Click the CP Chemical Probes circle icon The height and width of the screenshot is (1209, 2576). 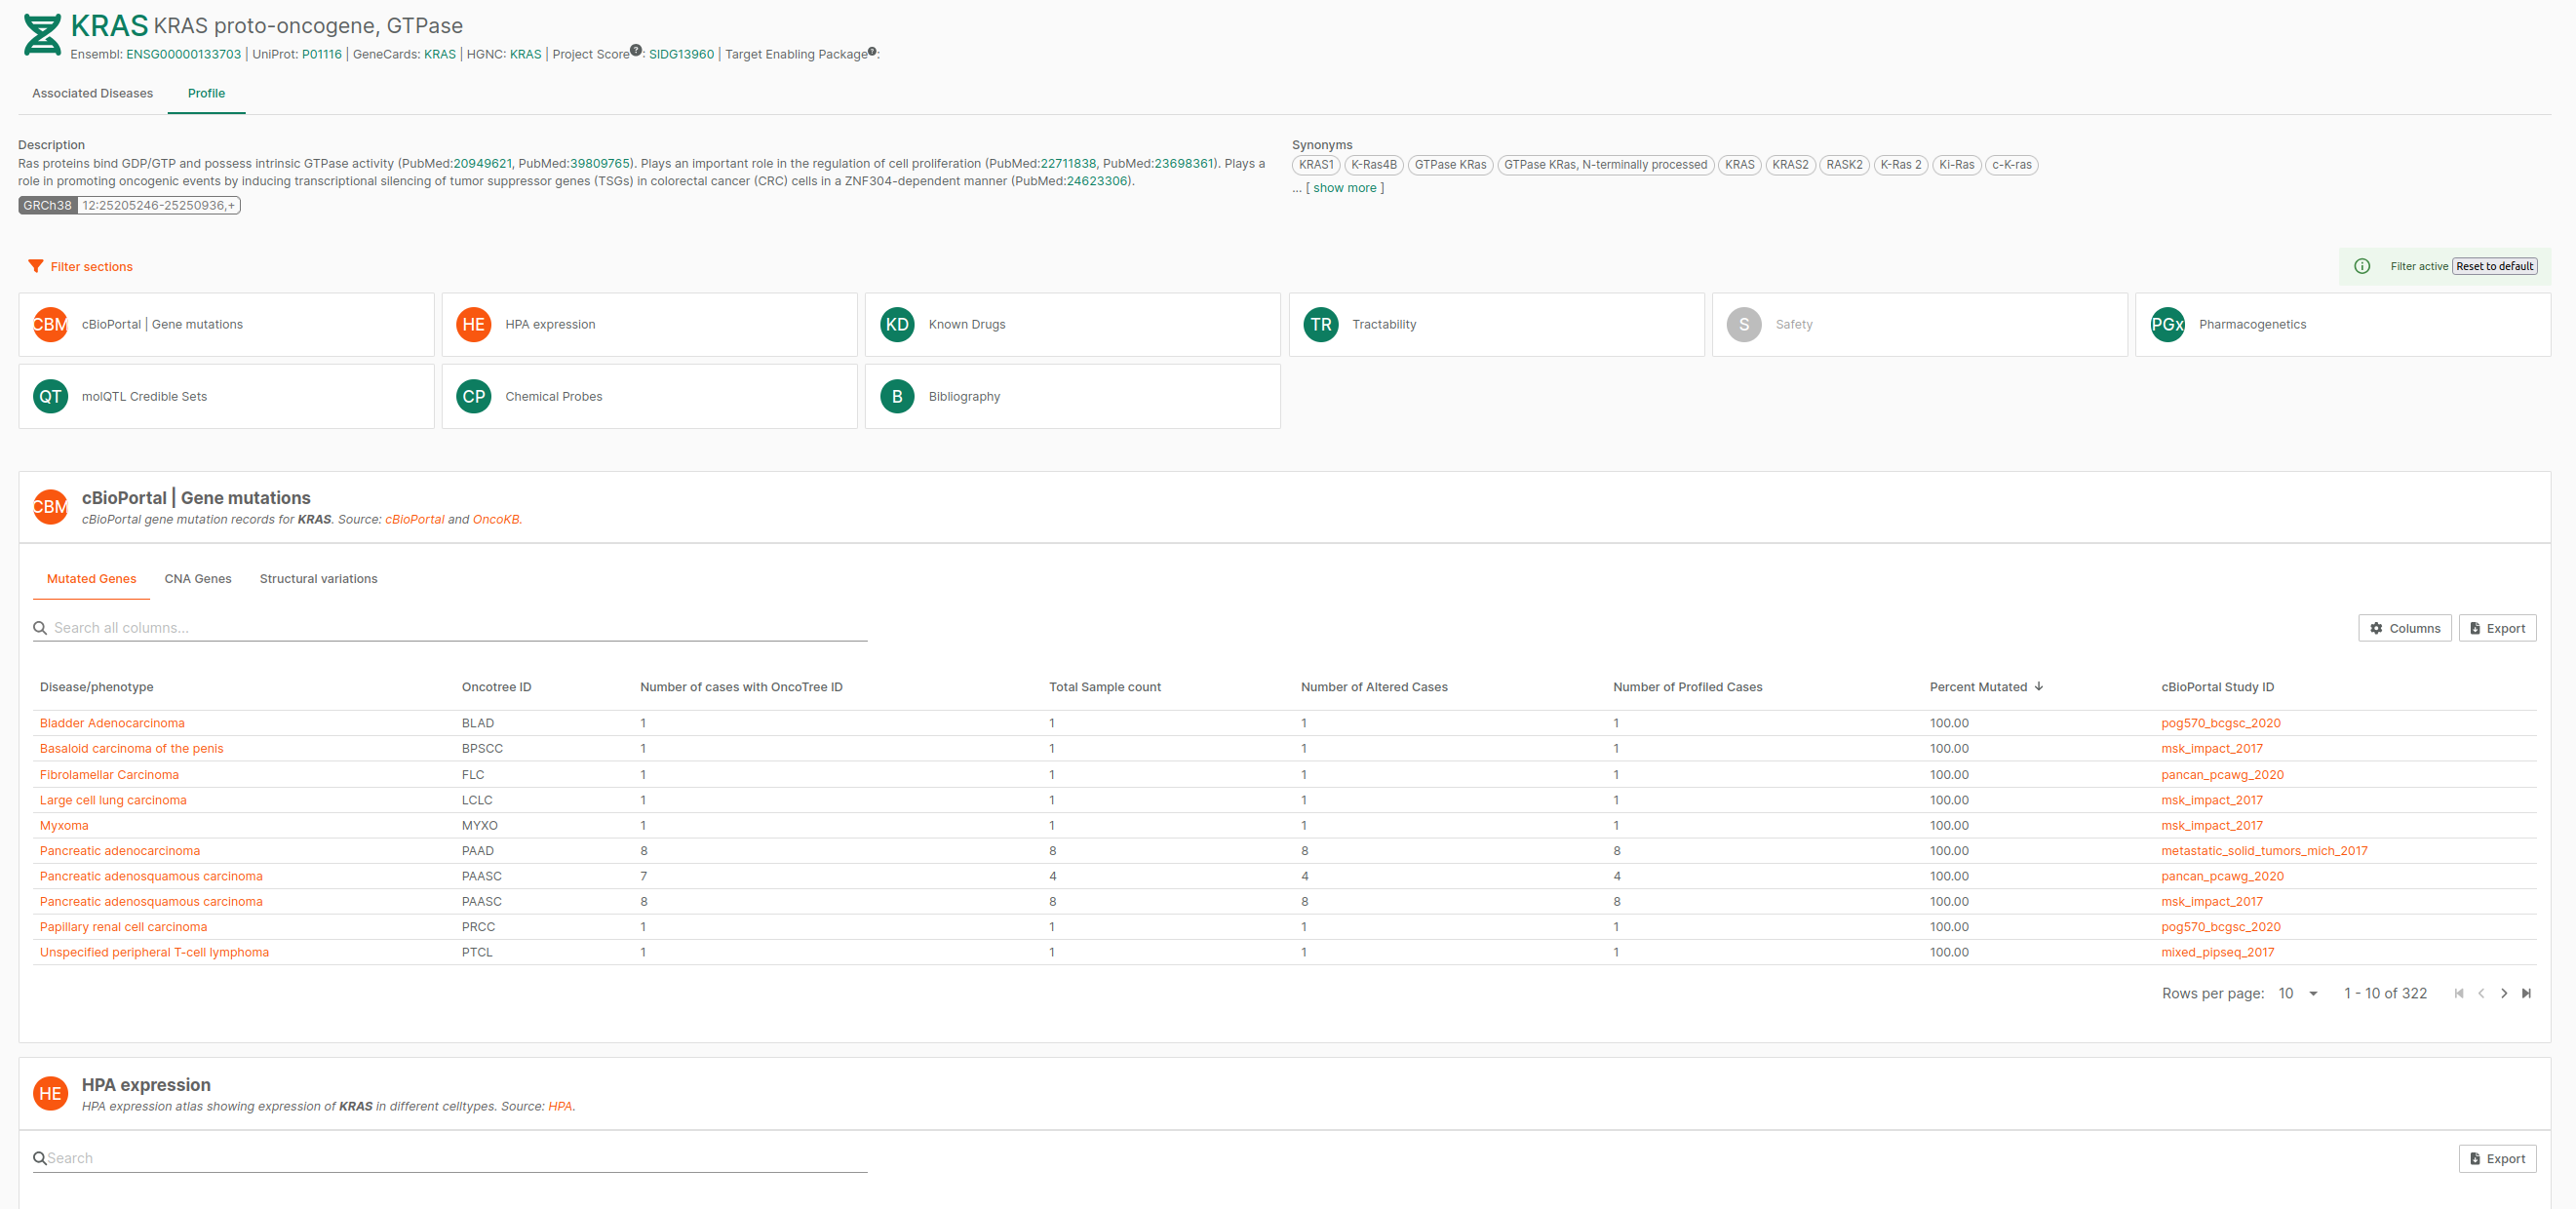point(473,397)
